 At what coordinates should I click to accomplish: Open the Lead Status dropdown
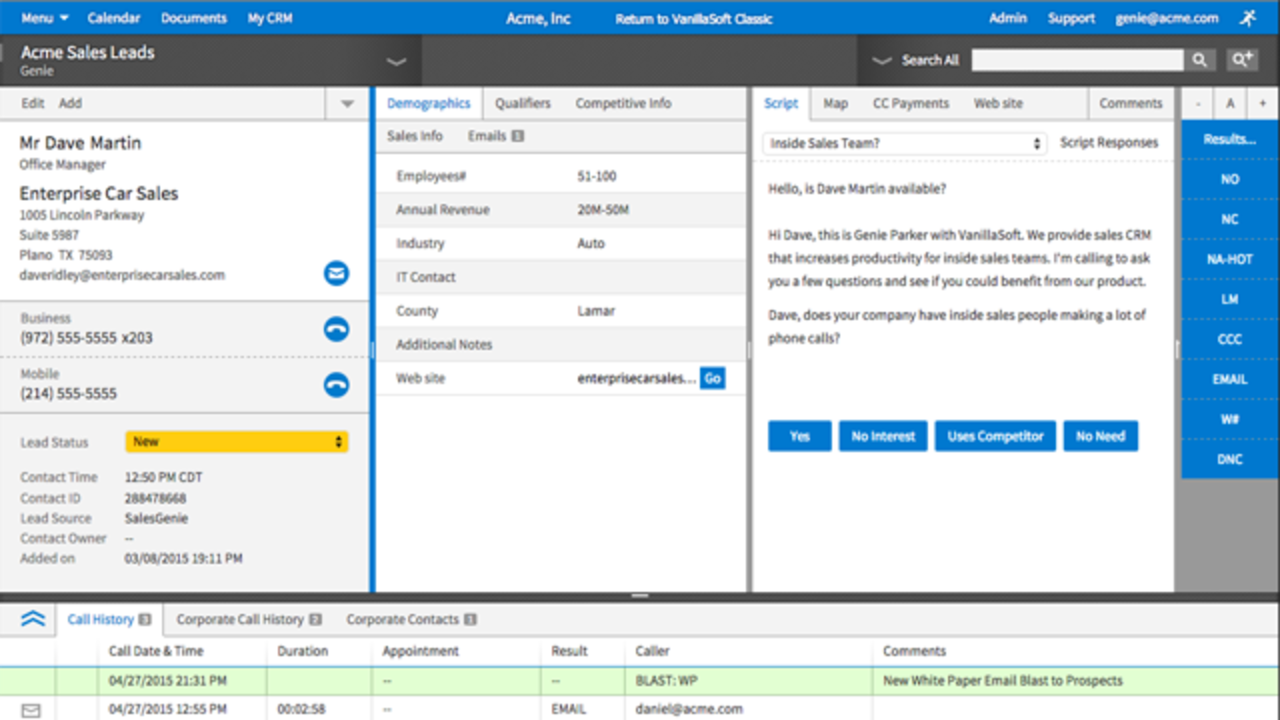point(237,442)
